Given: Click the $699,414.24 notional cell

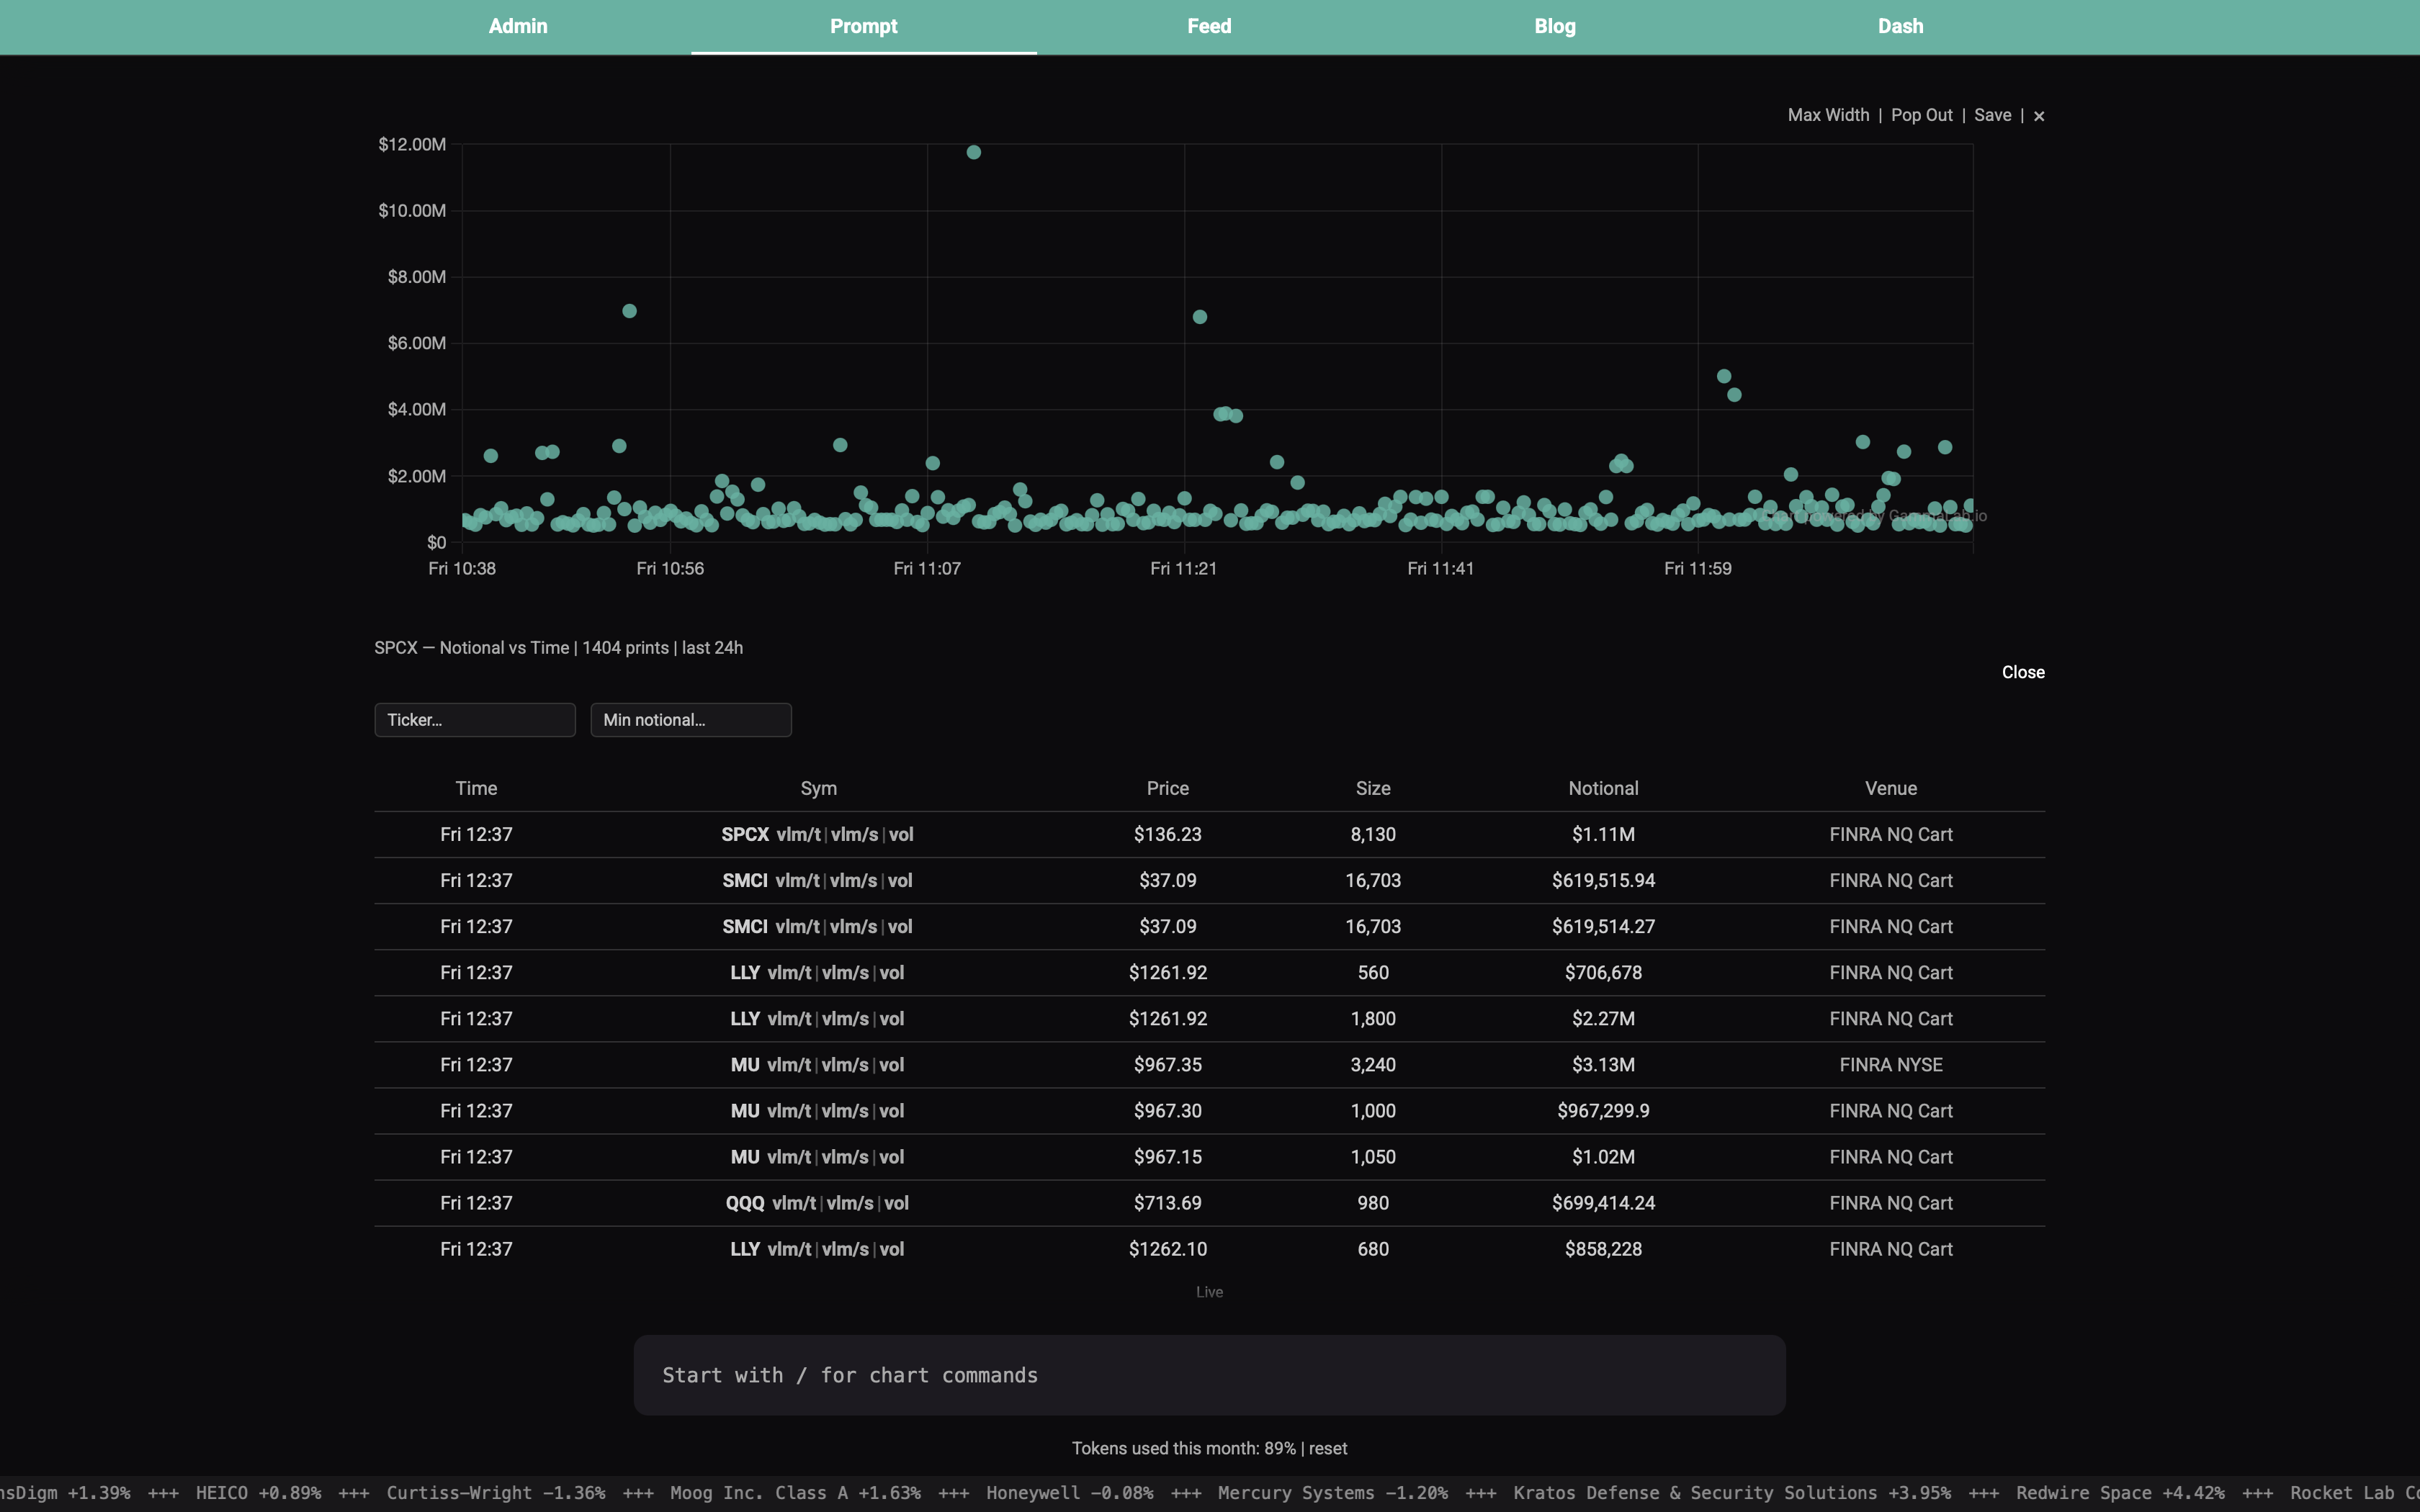Looking at the screenshot, I should tap(1603, 1202).
